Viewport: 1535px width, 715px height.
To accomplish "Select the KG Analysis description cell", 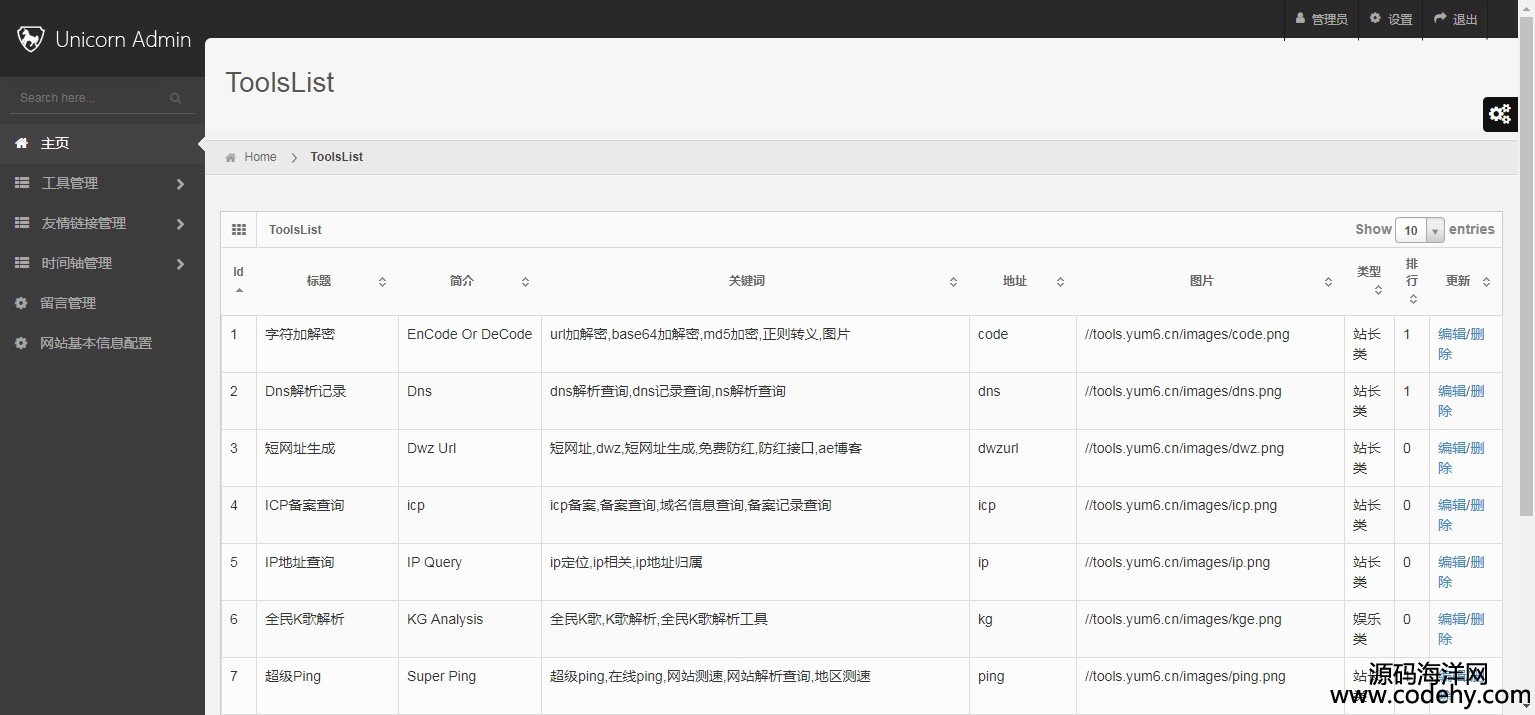I will click(x=469, y=629).
